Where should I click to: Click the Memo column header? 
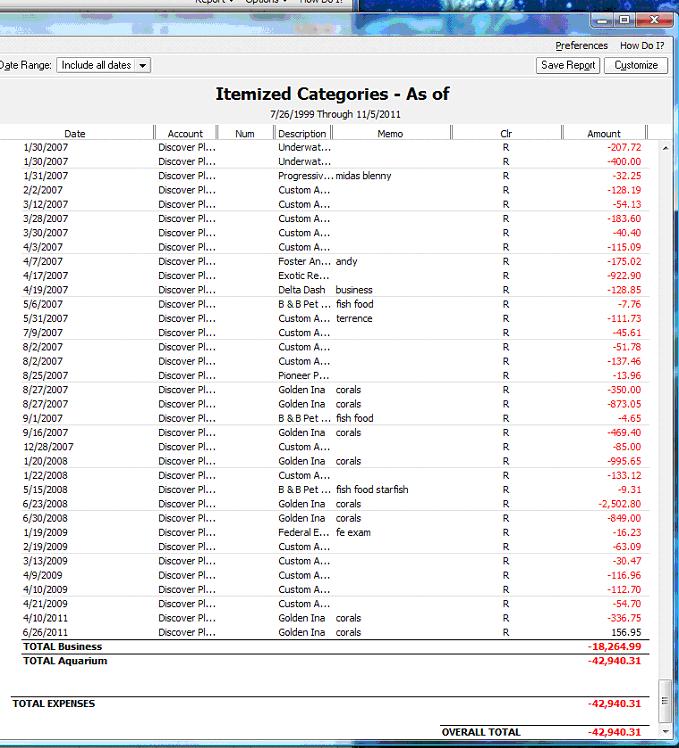pyautogui.click(x=390, y=134)
